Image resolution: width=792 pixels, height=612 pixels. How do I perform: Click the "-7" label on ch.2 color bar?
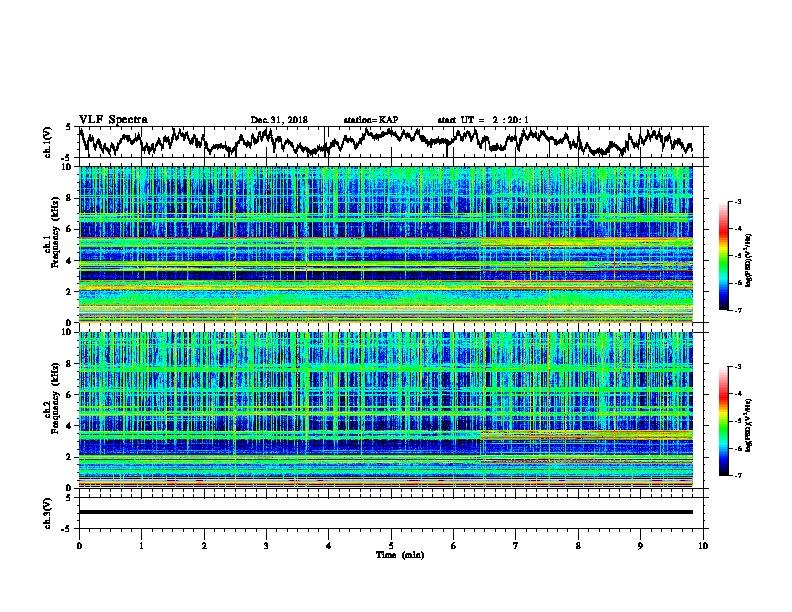738,475
